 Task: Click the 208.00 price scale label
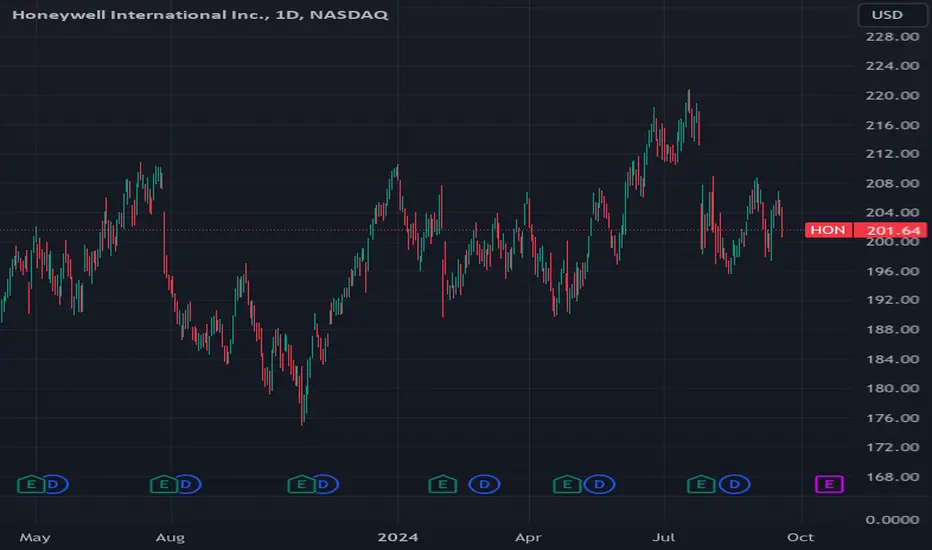[892, 184]
